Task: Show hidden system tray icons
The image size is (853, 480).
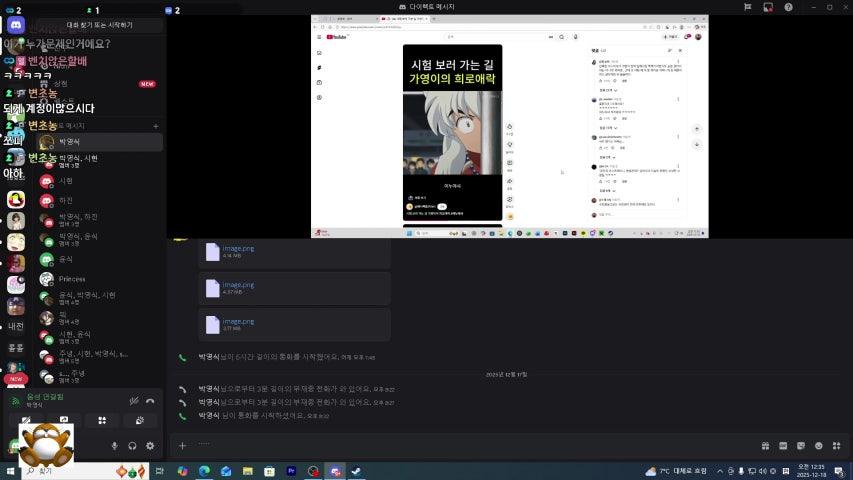Action: pos(720,471)
